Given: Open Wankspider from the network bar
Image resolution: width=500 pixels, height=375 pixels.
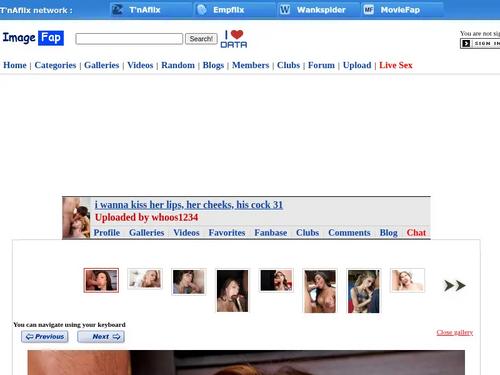Looking at the screenshot, I should click(x=319, y=10).
